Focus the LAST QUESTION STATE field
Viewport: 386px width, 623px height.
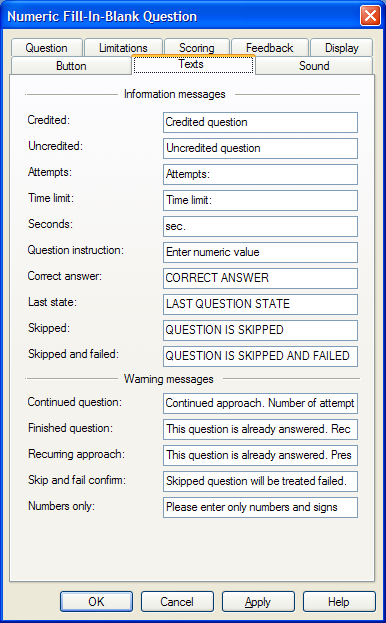pos(260,304)
